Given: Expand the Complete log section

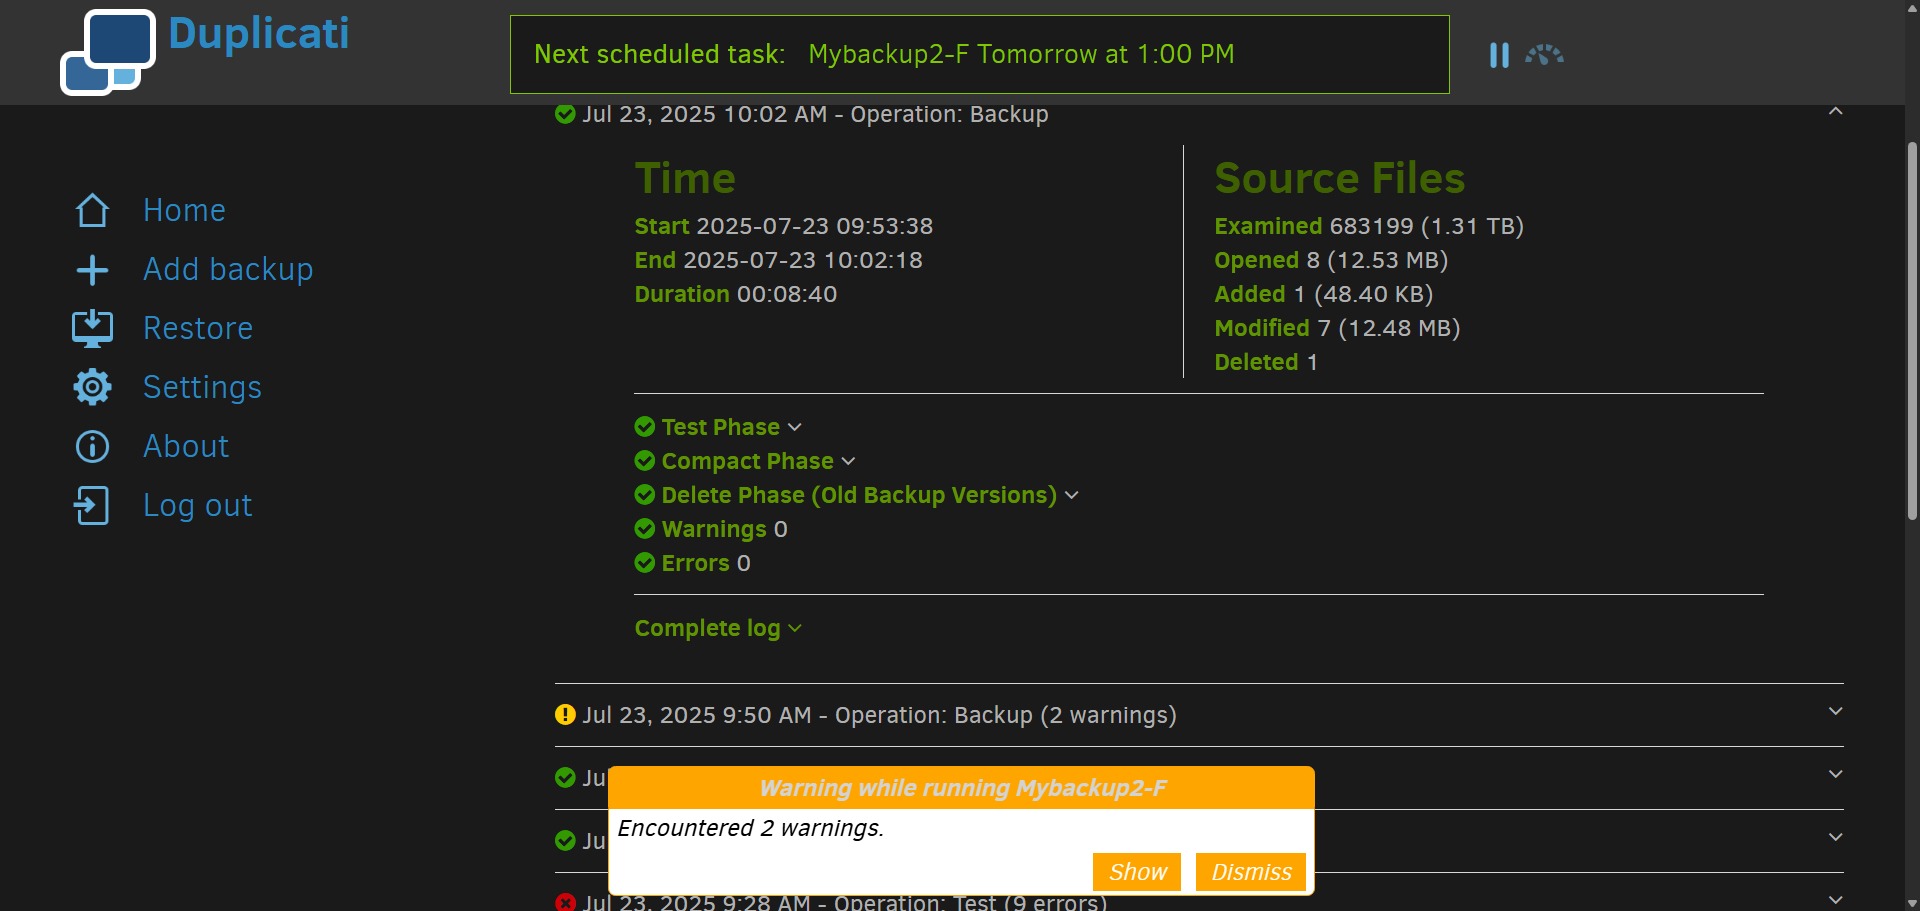Looking at the screenshot, I should coord(718,628).
